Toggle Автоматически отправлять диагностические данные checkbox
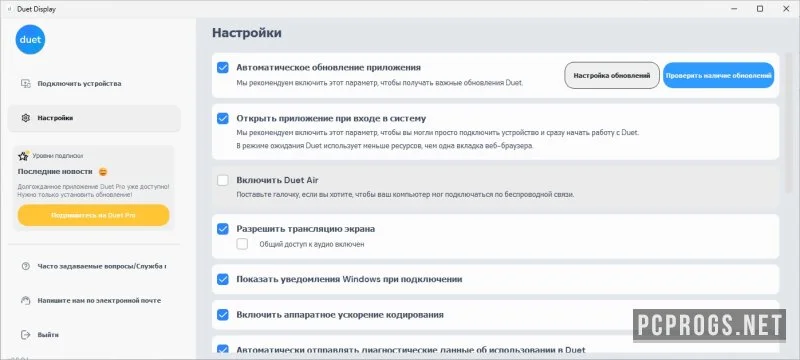Image resolution: width=800 pixels, height=360 pixels. point(222,350)
